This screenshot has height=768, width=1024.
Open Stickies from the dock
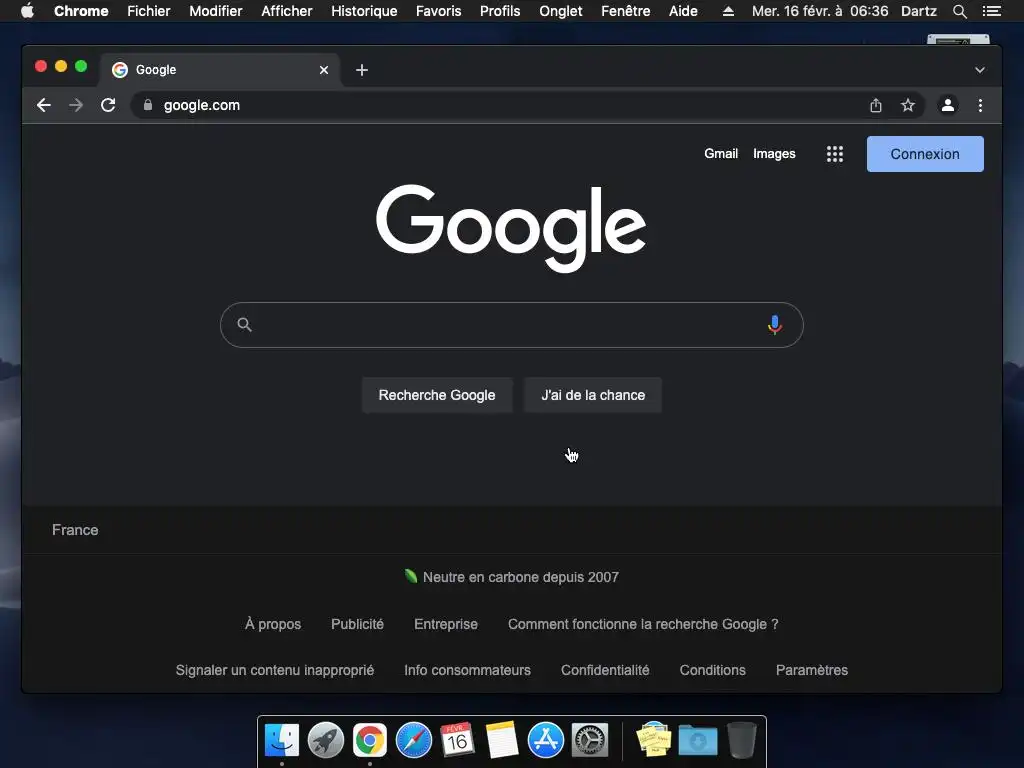(x=654, y=739)
